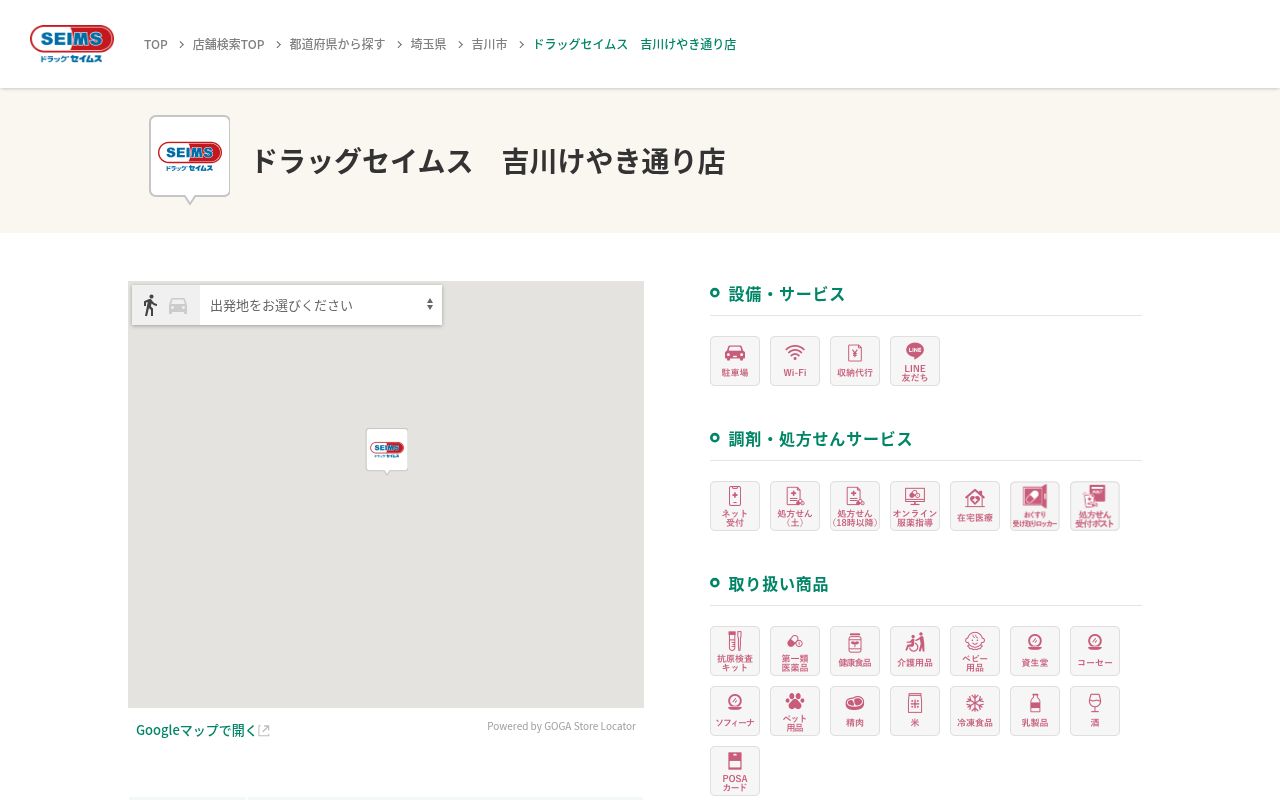Click the 乳製品 dairy bottle icon

(1035, 711)
